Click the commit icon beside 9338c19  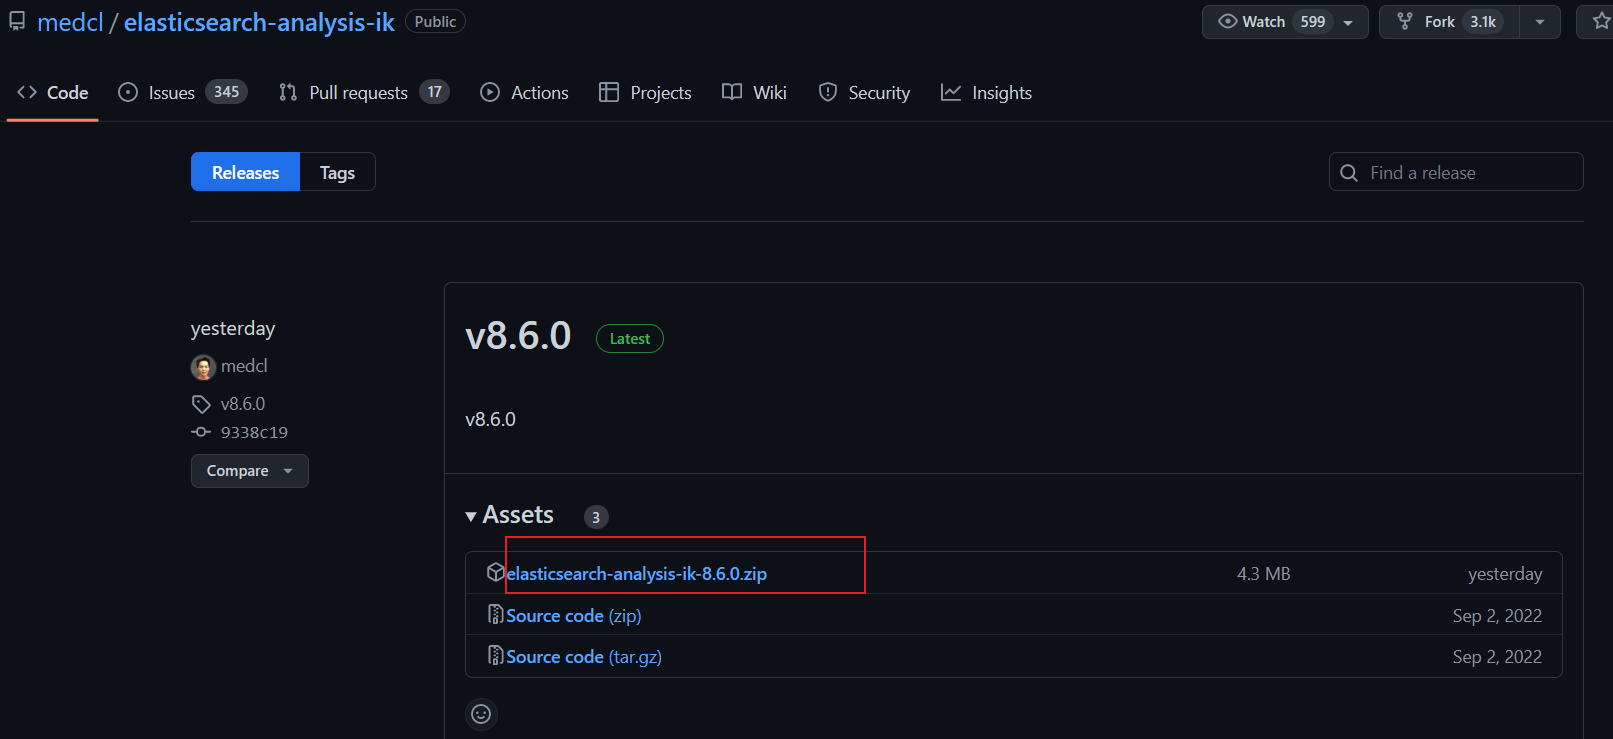pyautogui.click(x=201, y=432)
